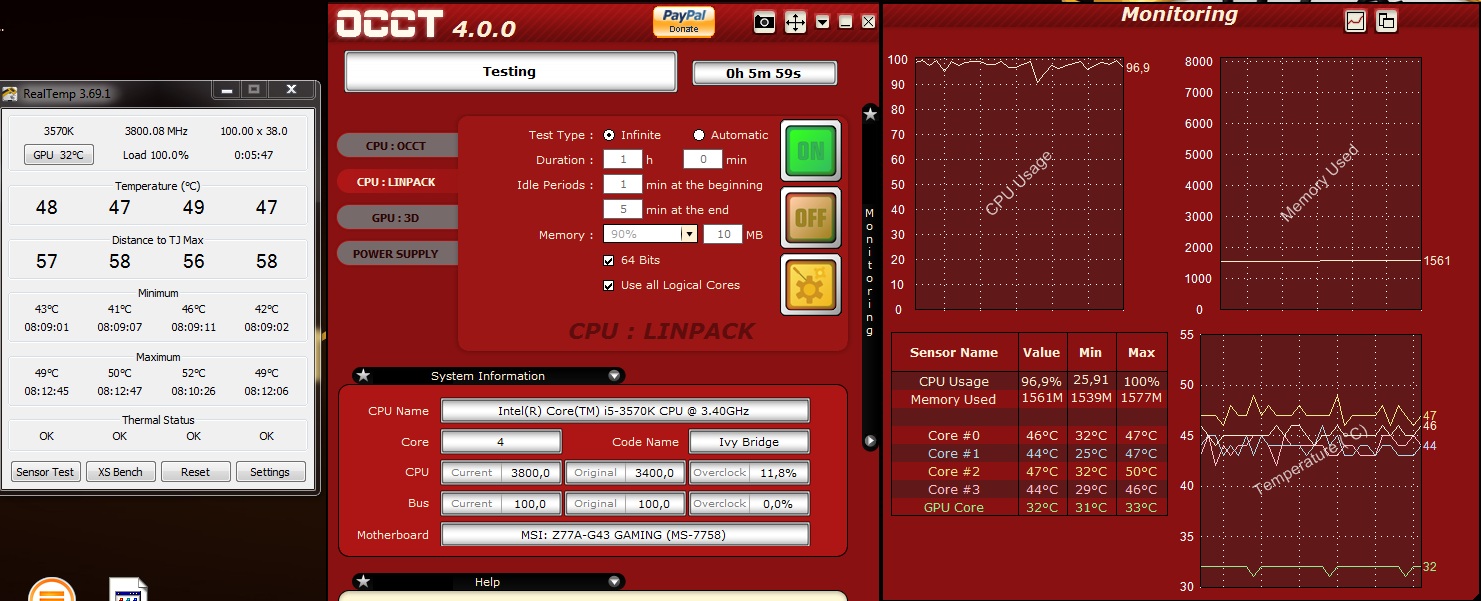Toggle the 64 Bits checkbox
The image size is (1481, 601).
(609, 260)
